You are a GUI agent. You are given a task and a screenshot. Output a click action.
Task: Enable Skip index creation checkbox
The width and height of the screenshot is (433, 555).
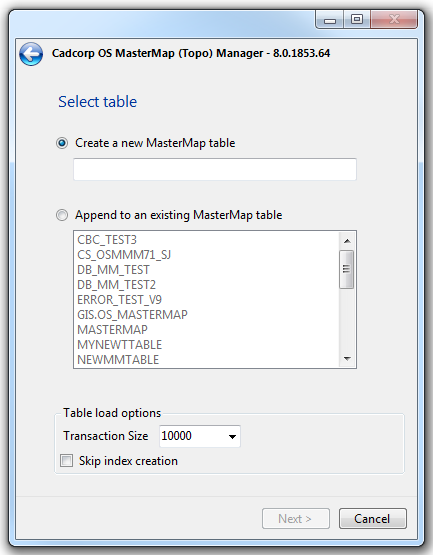(67, 461)
